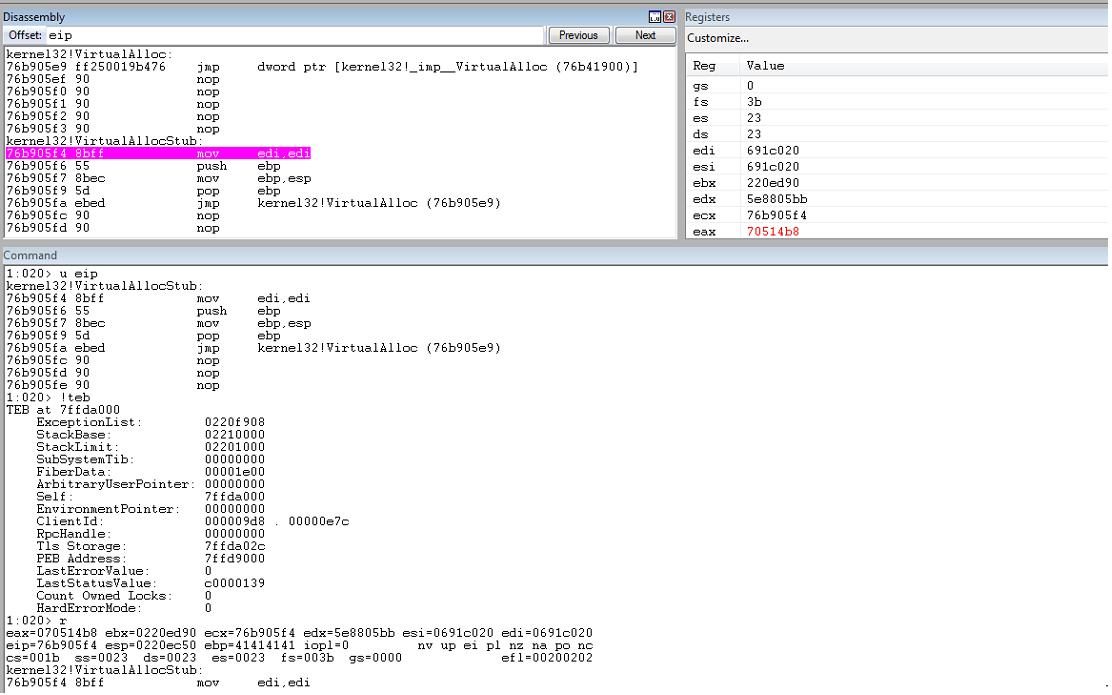Open Customize... in Registers panel
Screen dimensions: 1112x695
pos(718,38)
